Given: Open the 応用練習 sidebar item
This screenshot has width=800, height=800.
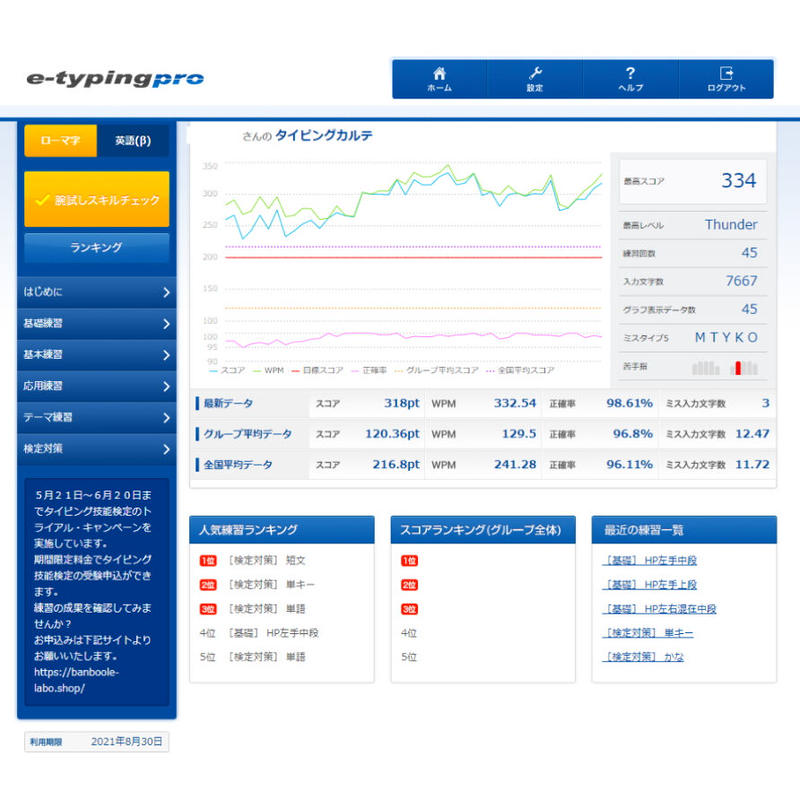Looking at the screenshot, I should pos(96,386).
